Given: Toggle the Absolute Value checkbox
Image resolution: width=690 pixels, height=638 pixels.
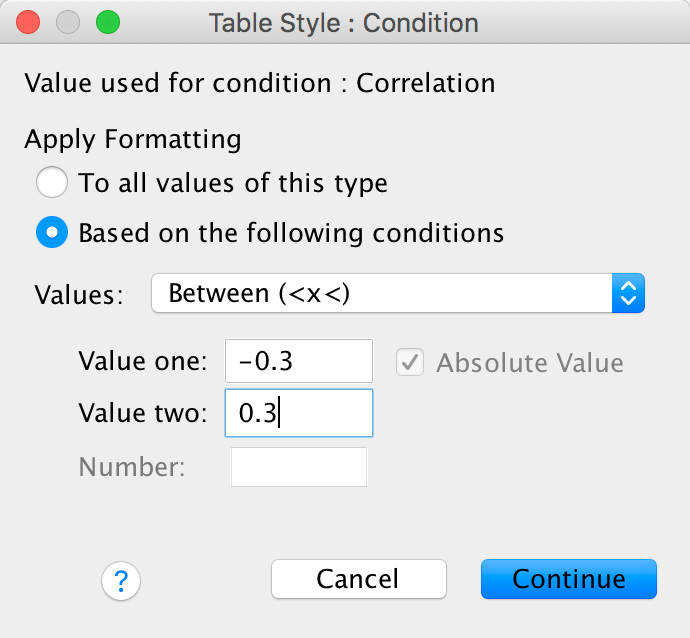Looking at the screenshot, I should pos(410,362).
